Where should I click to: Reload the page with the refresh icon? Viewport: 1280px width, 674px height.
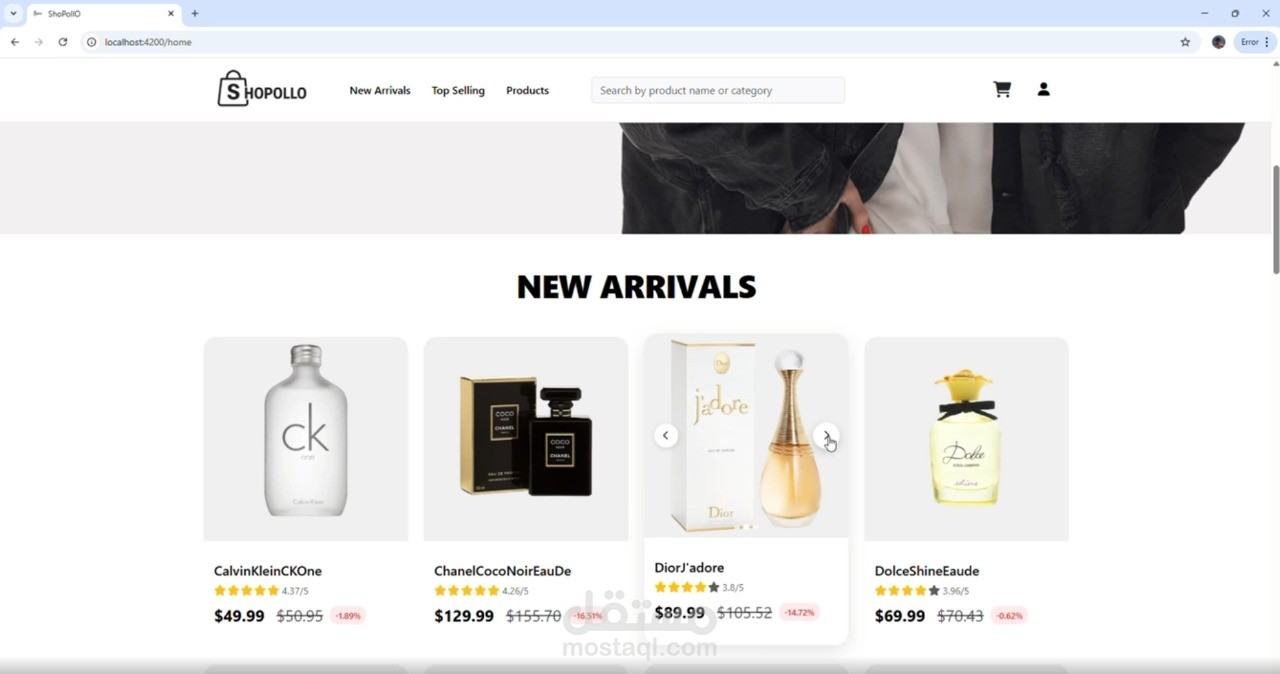[63, 42]
